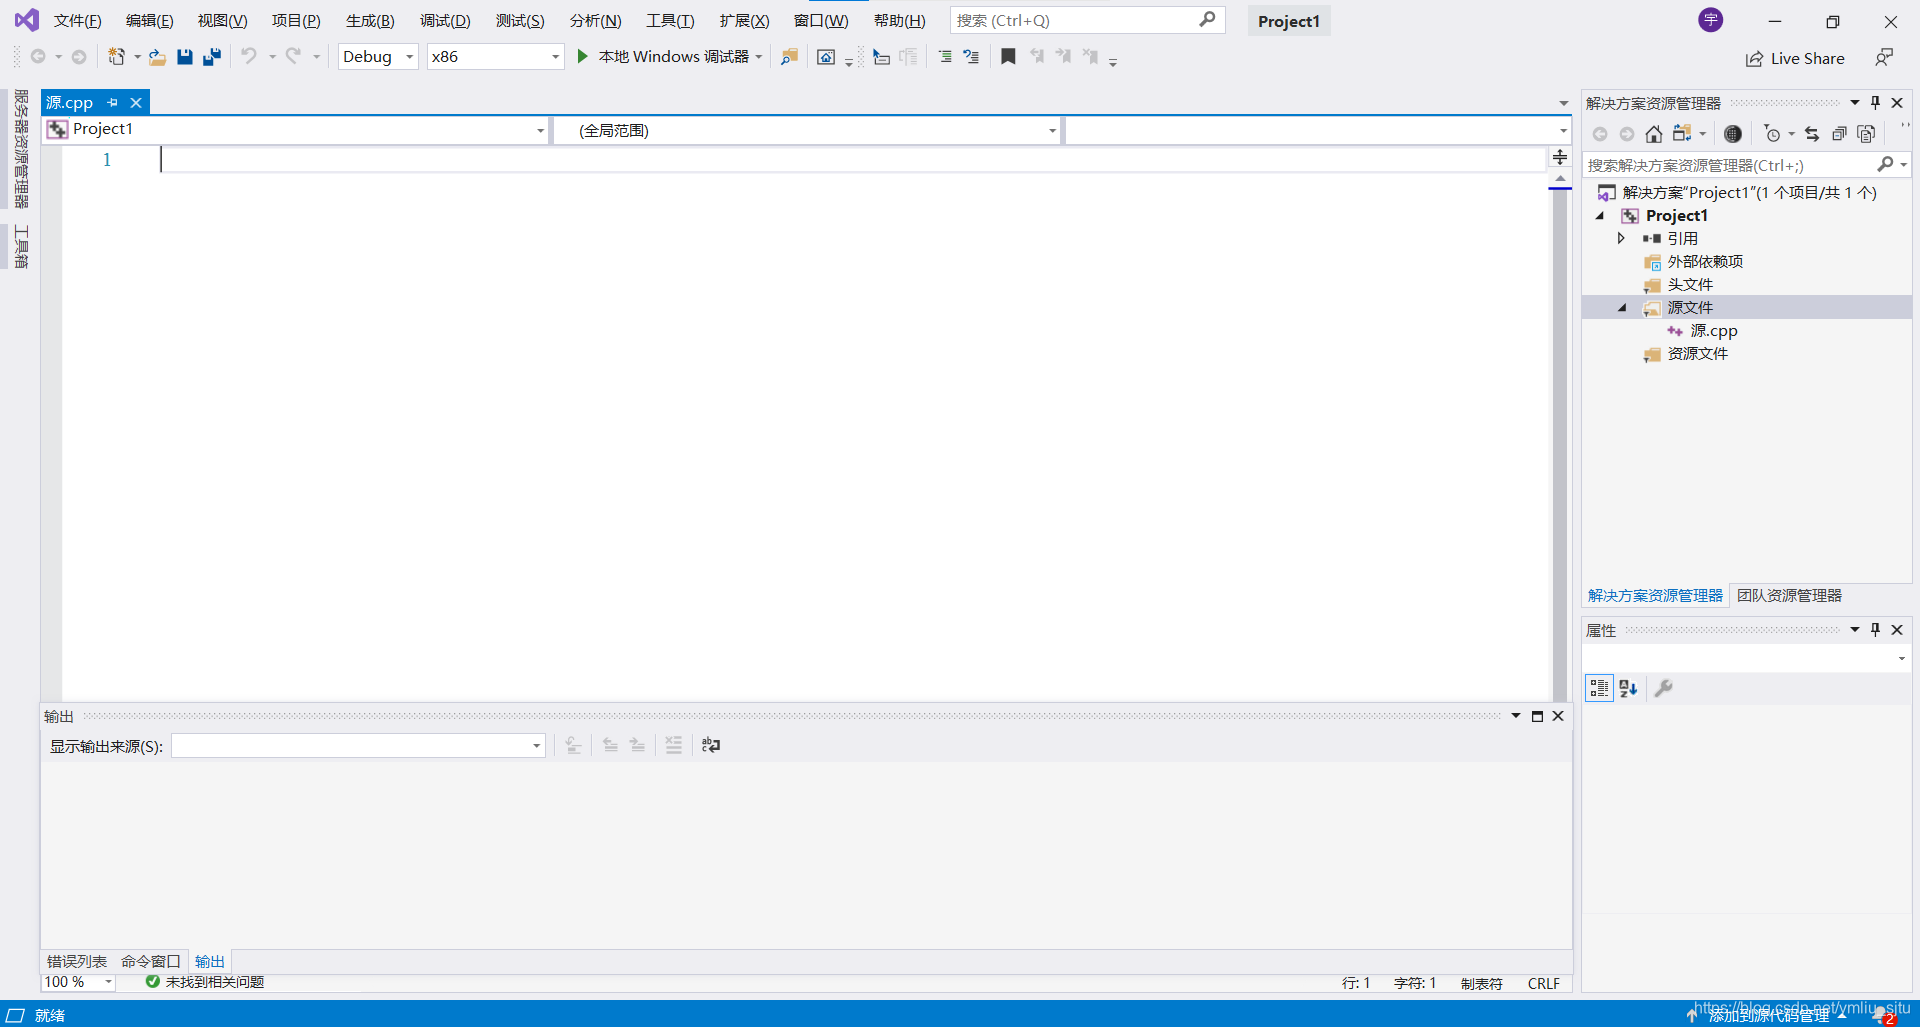Toggle word wrap in the Output panel
The image size is (1920, 1027).
tap(711, 745)
